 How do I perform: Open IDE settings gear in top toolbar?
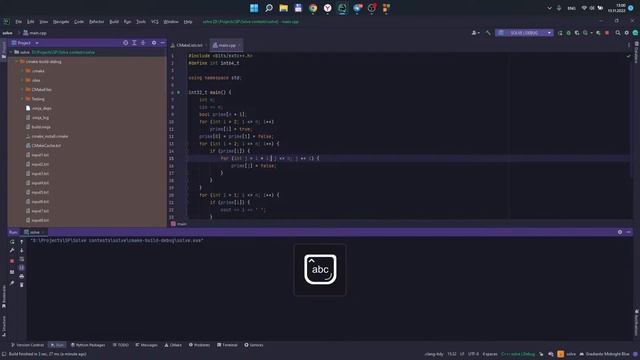click(627, 33)
